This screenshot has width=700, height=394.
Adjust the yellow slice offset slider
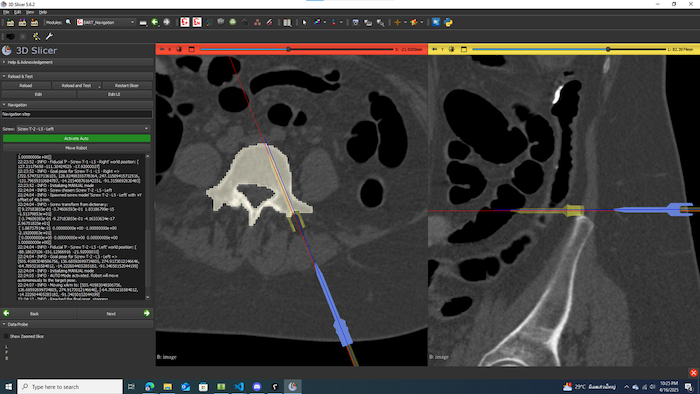(569, 50)
